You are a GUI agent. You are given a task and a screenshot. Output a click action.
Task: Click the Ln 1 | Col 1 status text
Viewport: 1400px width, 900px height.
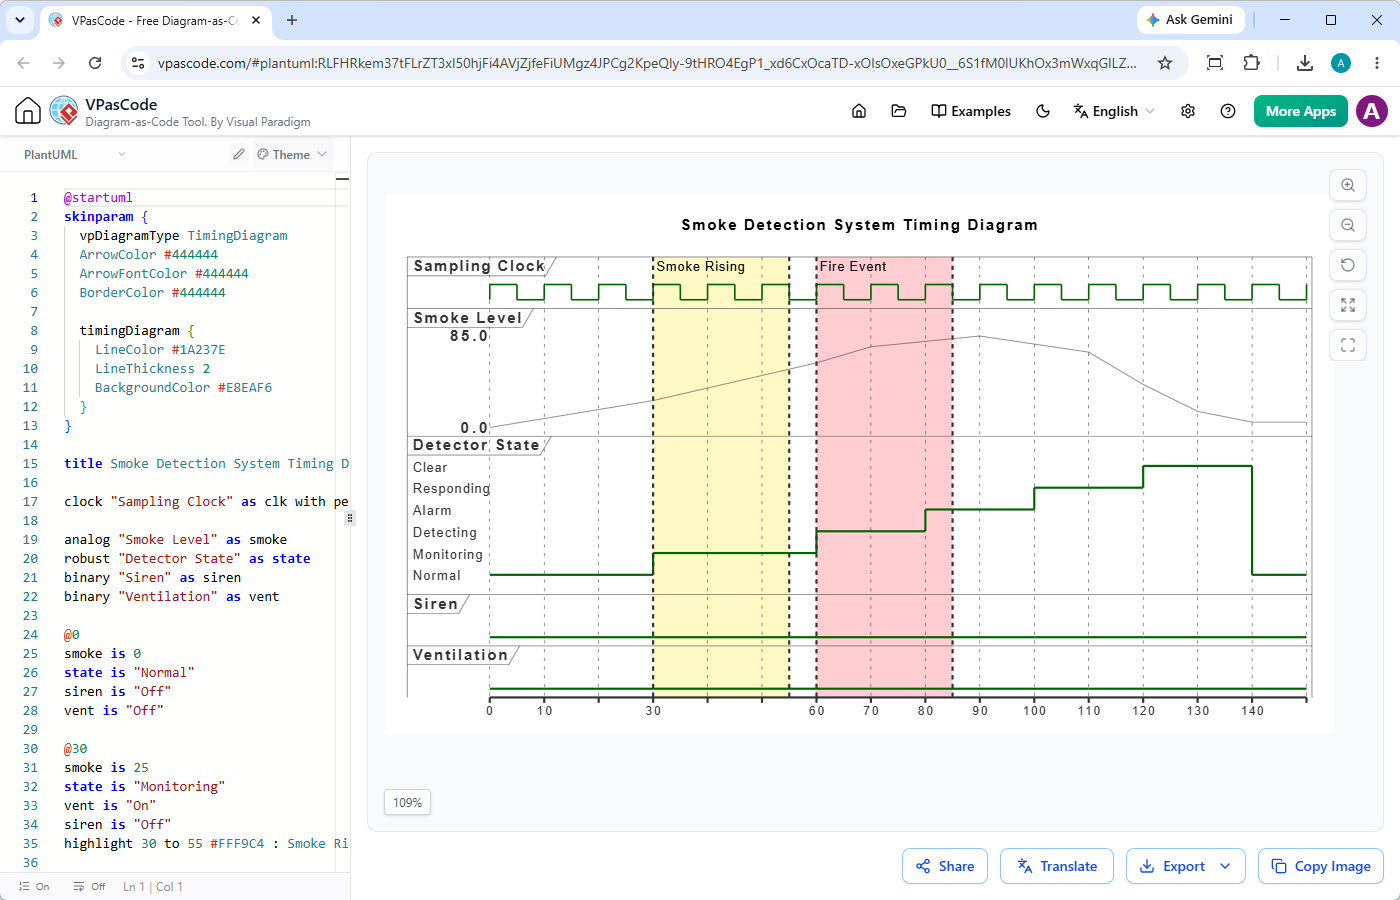coord(153,887)
